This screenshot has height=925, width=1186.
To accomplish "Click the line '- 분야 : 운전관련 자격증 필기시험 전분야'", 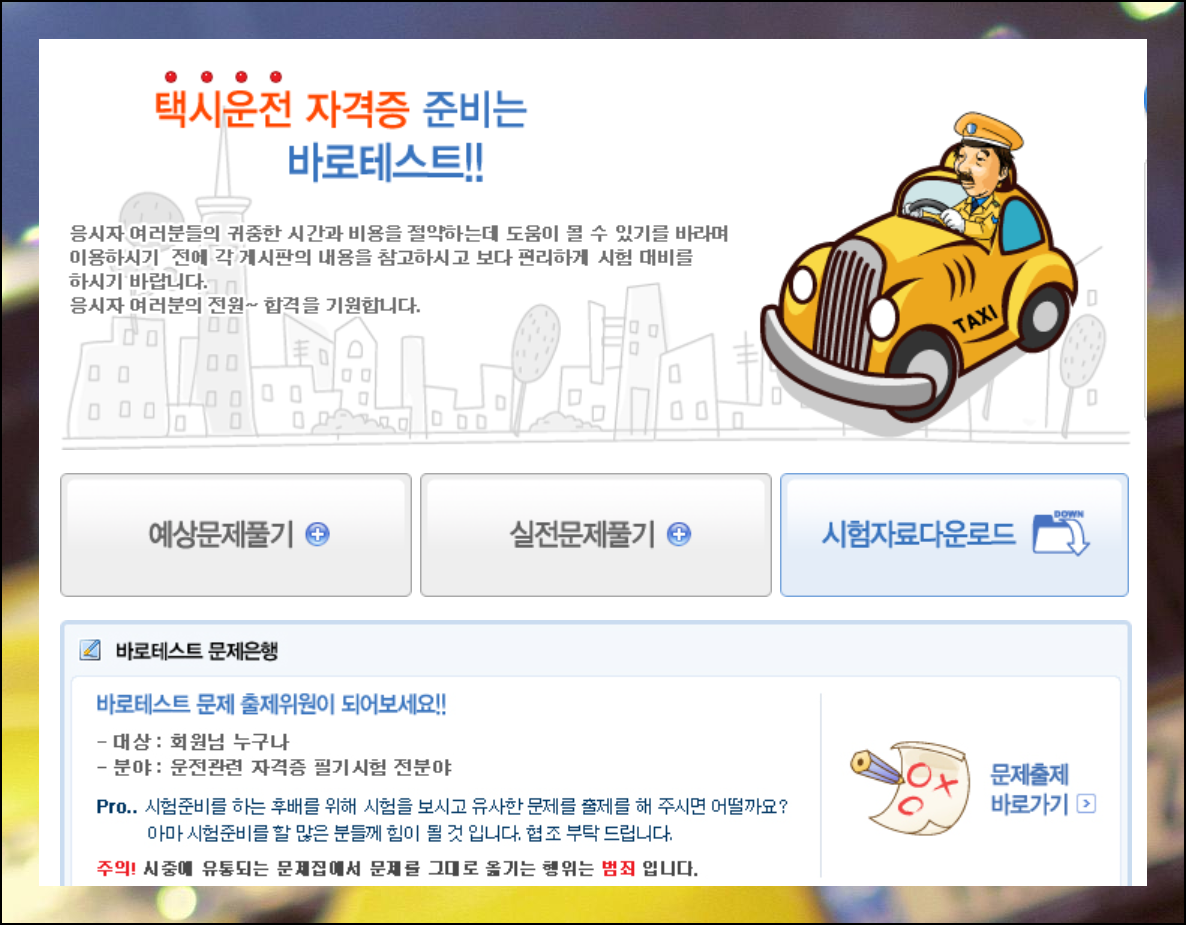I will pos(274,768).
